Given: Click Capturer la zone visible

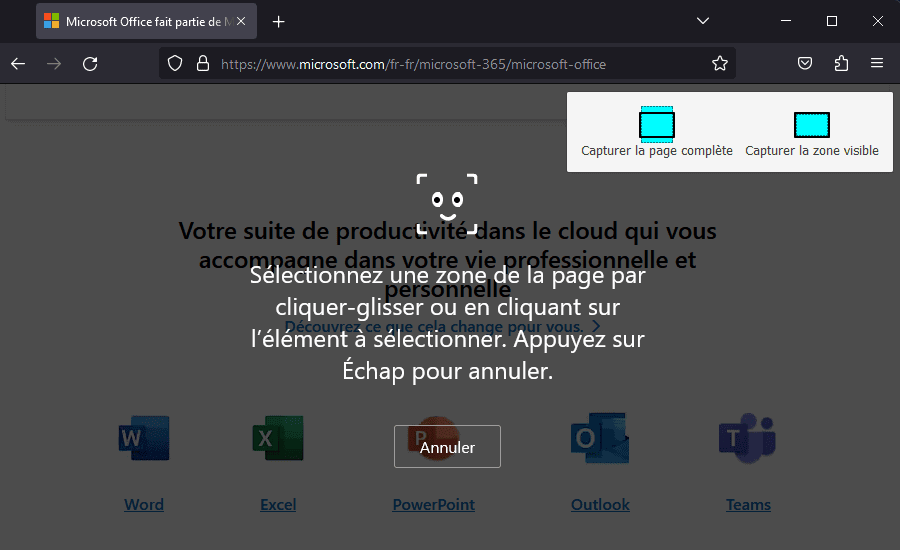Looking at the screenshot, I should coord(812,132).
